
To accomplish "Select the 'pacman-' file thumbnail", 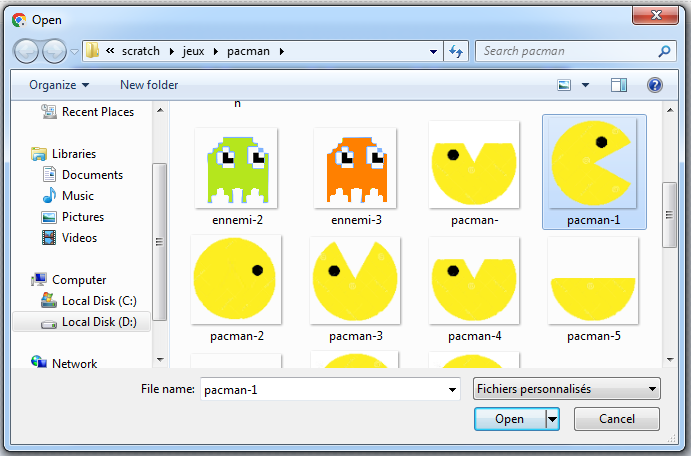I will (x=474, y=165).
